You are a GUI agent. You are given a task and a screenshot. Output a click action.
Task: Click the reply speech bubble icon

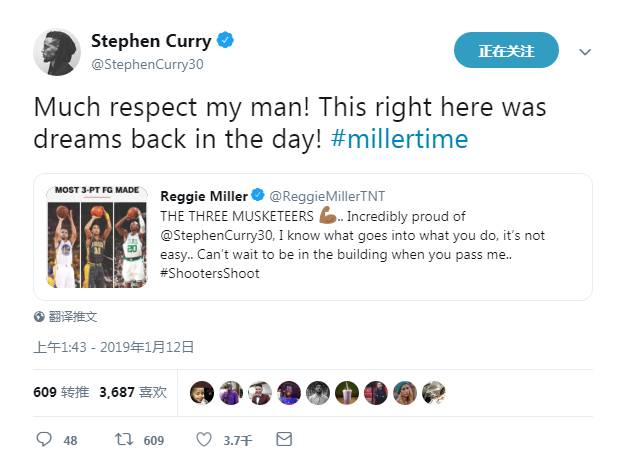point(43,439)
